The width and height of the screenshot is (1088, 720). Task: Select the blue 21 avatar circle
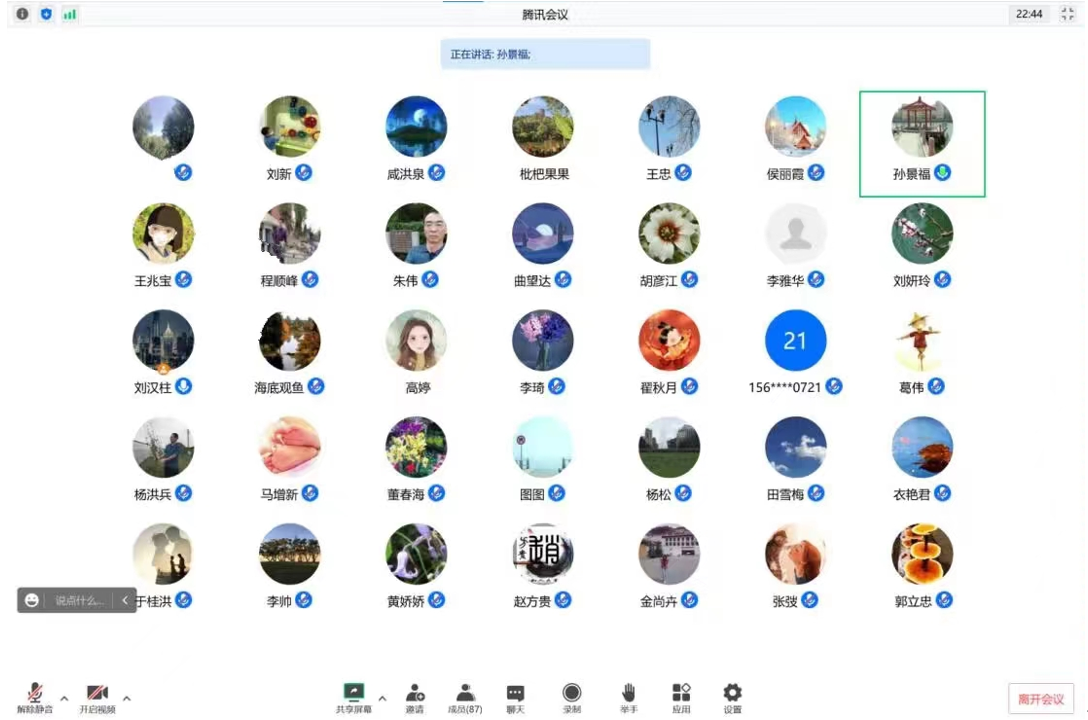click(796, 341)
